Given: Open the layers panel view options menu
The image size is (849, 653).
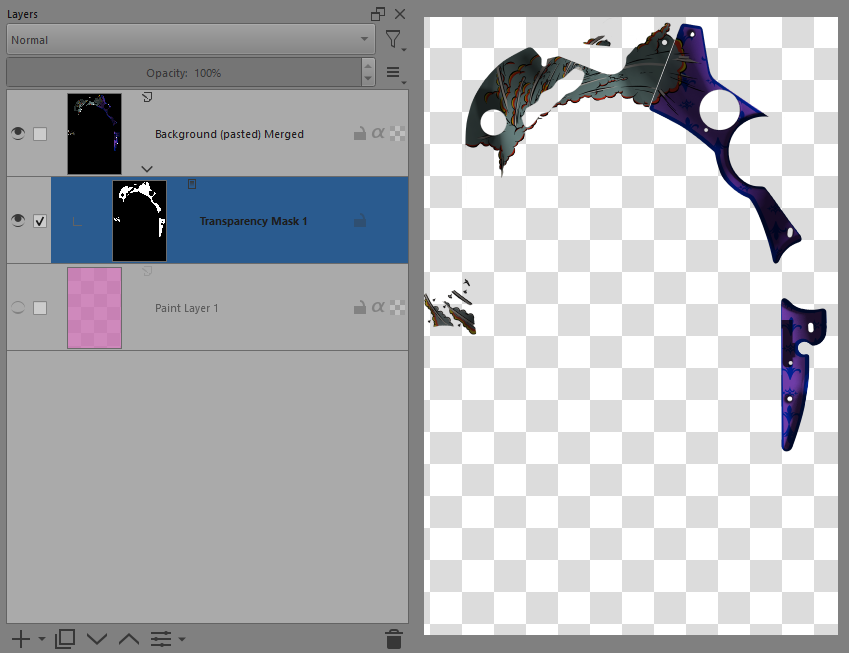Looking at the screenshot, I should point(393,73).
